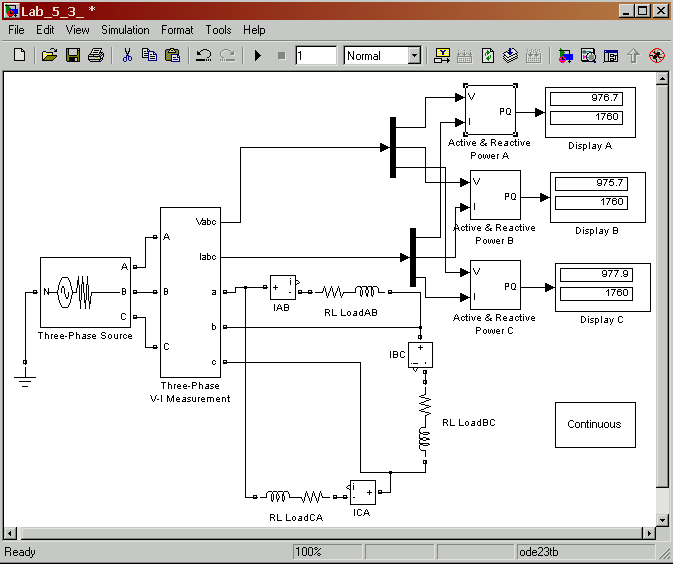Image resolution: width=673 pixels, height=564 pixels.
Task: Open the Library Browser icon
Action: coord(566,56)
